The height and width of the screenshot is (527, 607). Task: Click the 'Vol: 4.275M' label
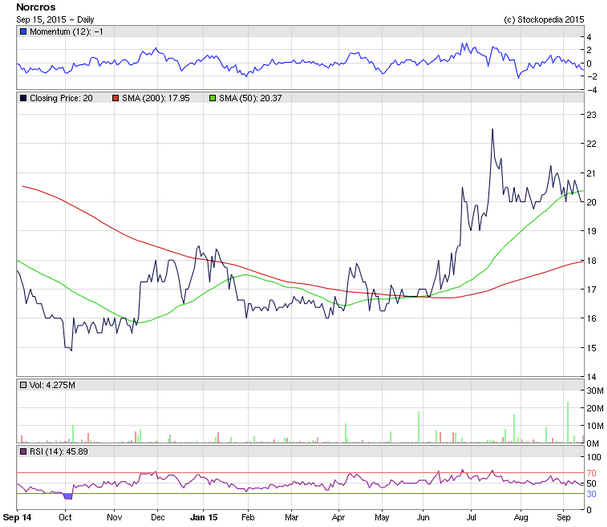pos(53,385)
